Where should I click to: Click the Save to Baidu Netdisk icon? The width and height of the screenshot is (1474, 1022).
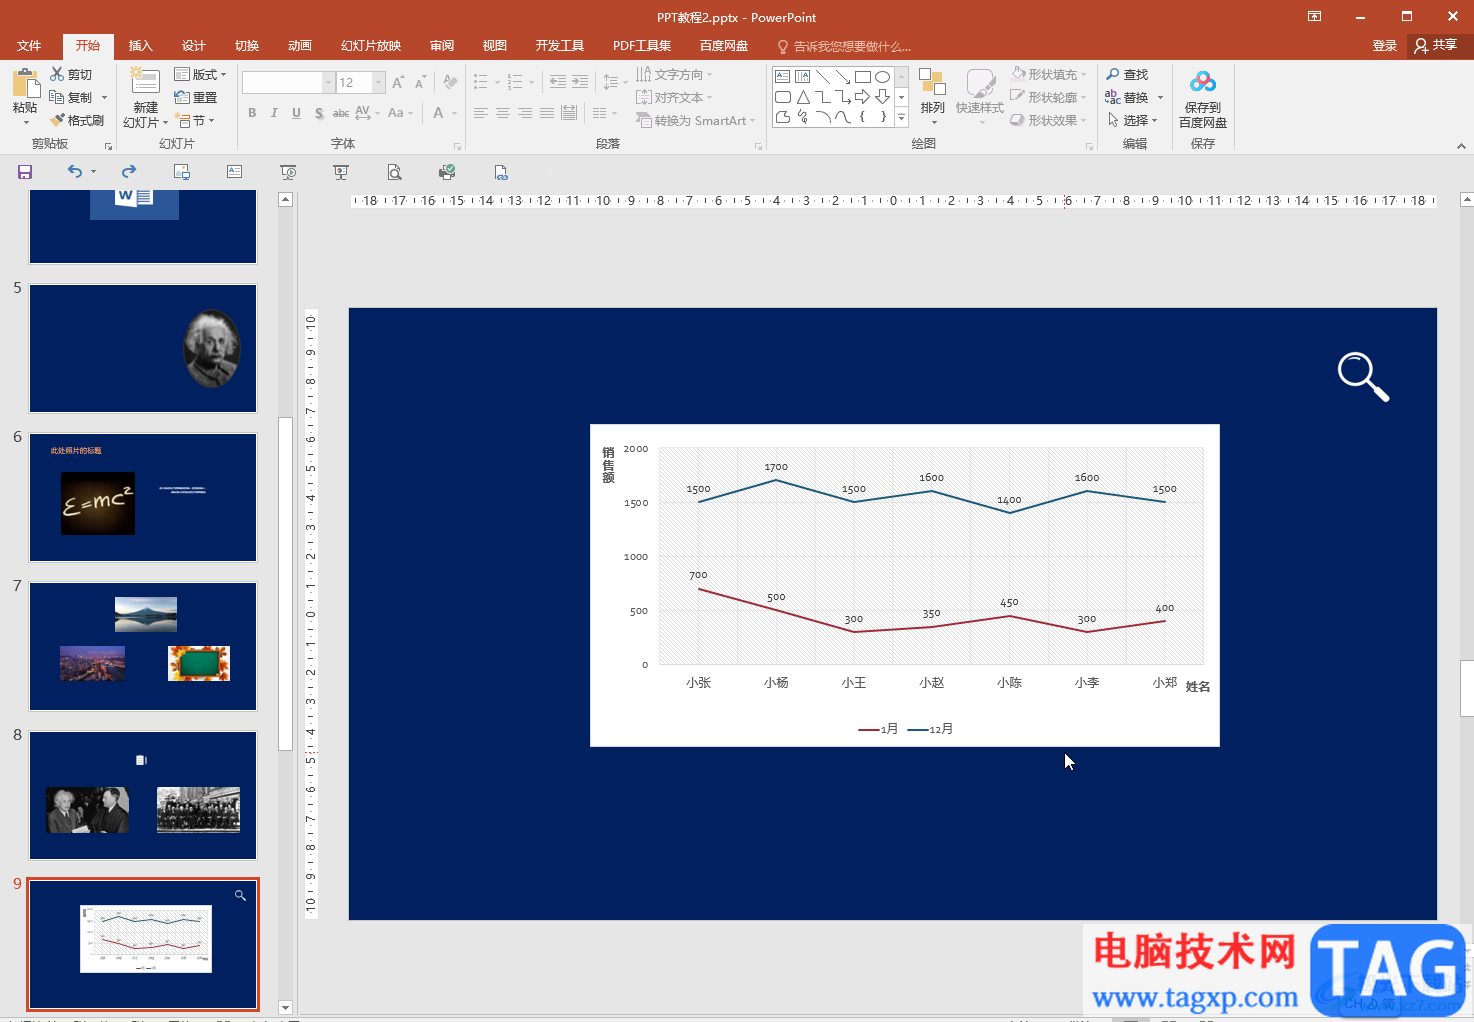point(1203,83)
